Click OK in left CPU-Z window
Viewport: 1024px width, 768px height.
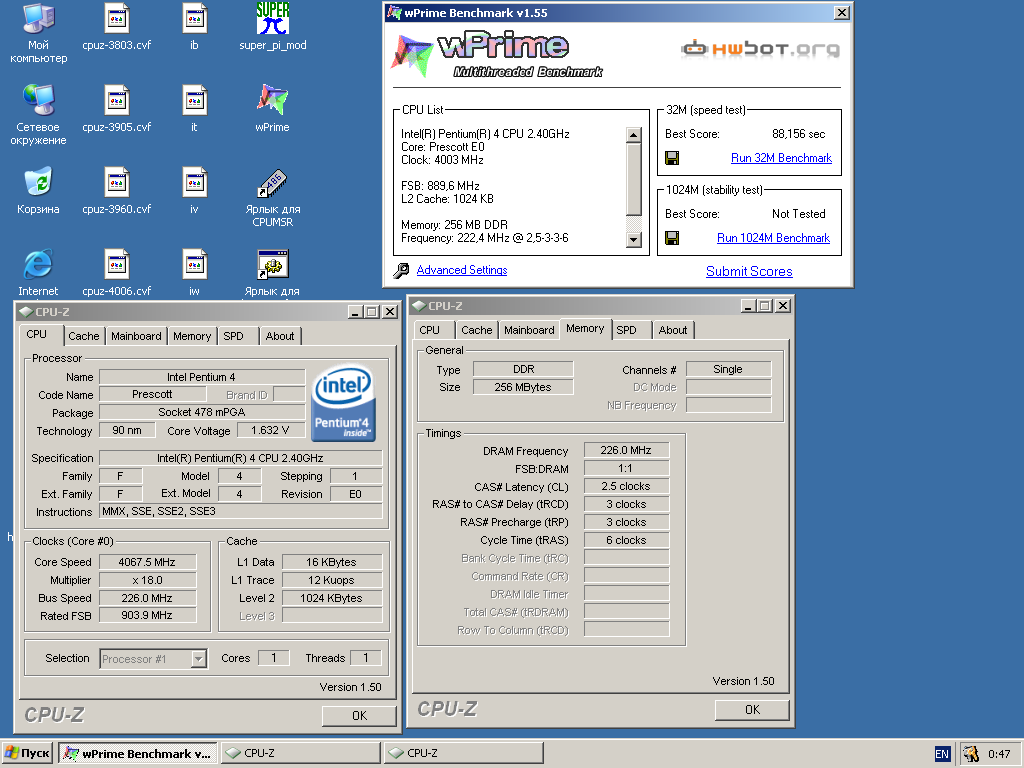tap(359, 716)
